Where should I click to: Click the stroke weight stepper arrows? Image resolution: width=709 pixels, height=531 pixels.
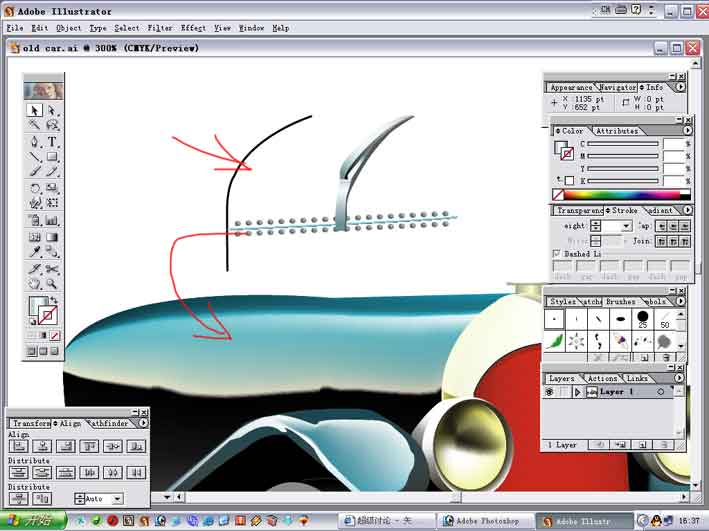(x=596, y=226)
